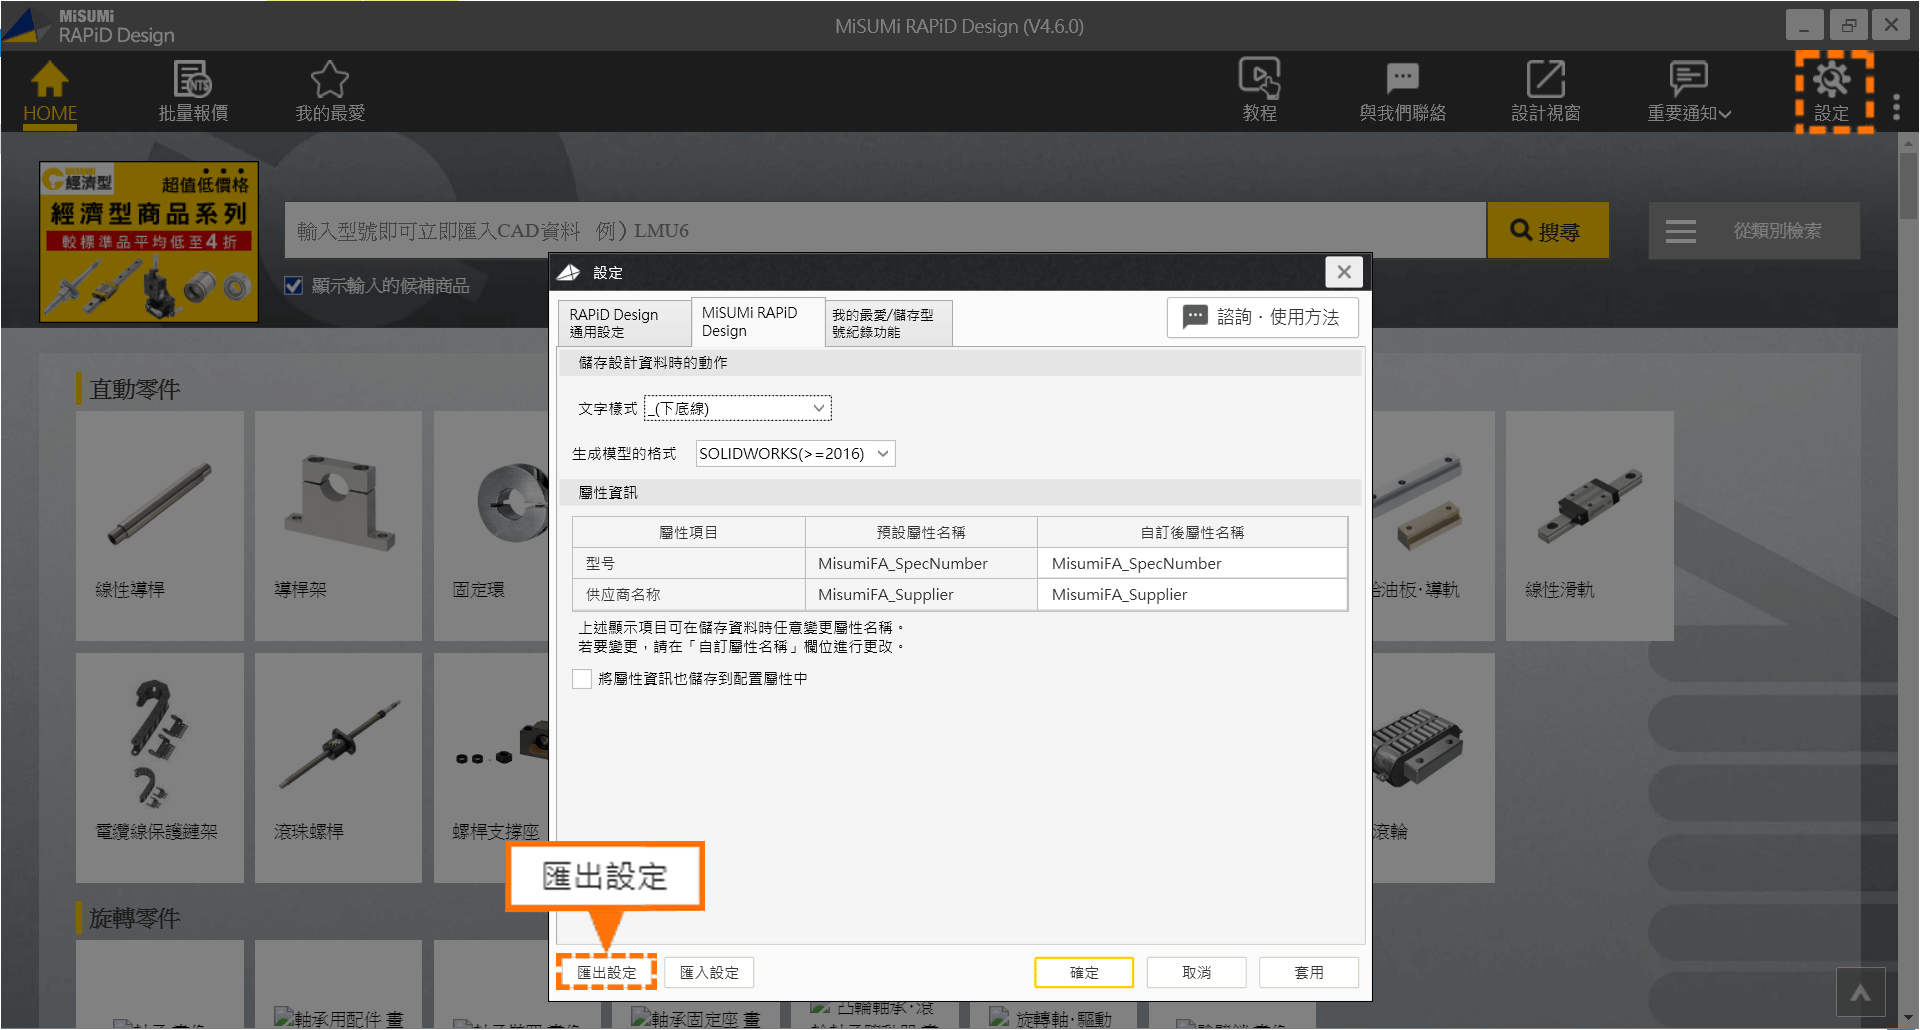
Task: Enable 將屬性資訊也儲存到配置屬性中 checkbox
Action: (x=582, y=678)
